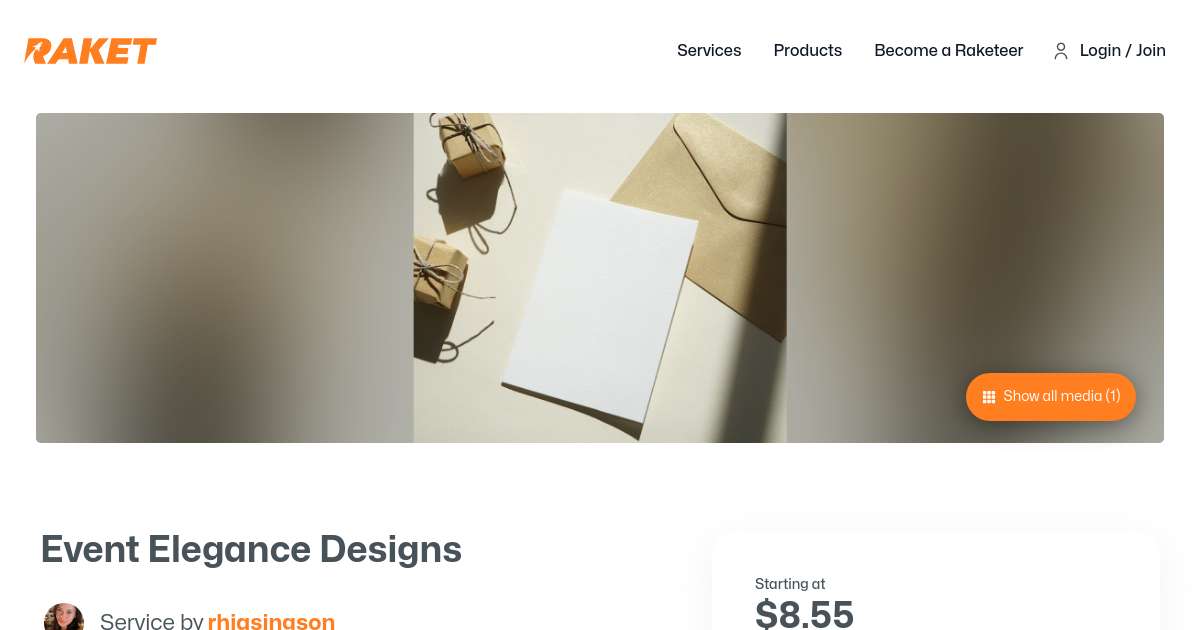Screen dimensions: 1200x630
Task: Click the blurred left side of the banner
Action: pos(225,278)
